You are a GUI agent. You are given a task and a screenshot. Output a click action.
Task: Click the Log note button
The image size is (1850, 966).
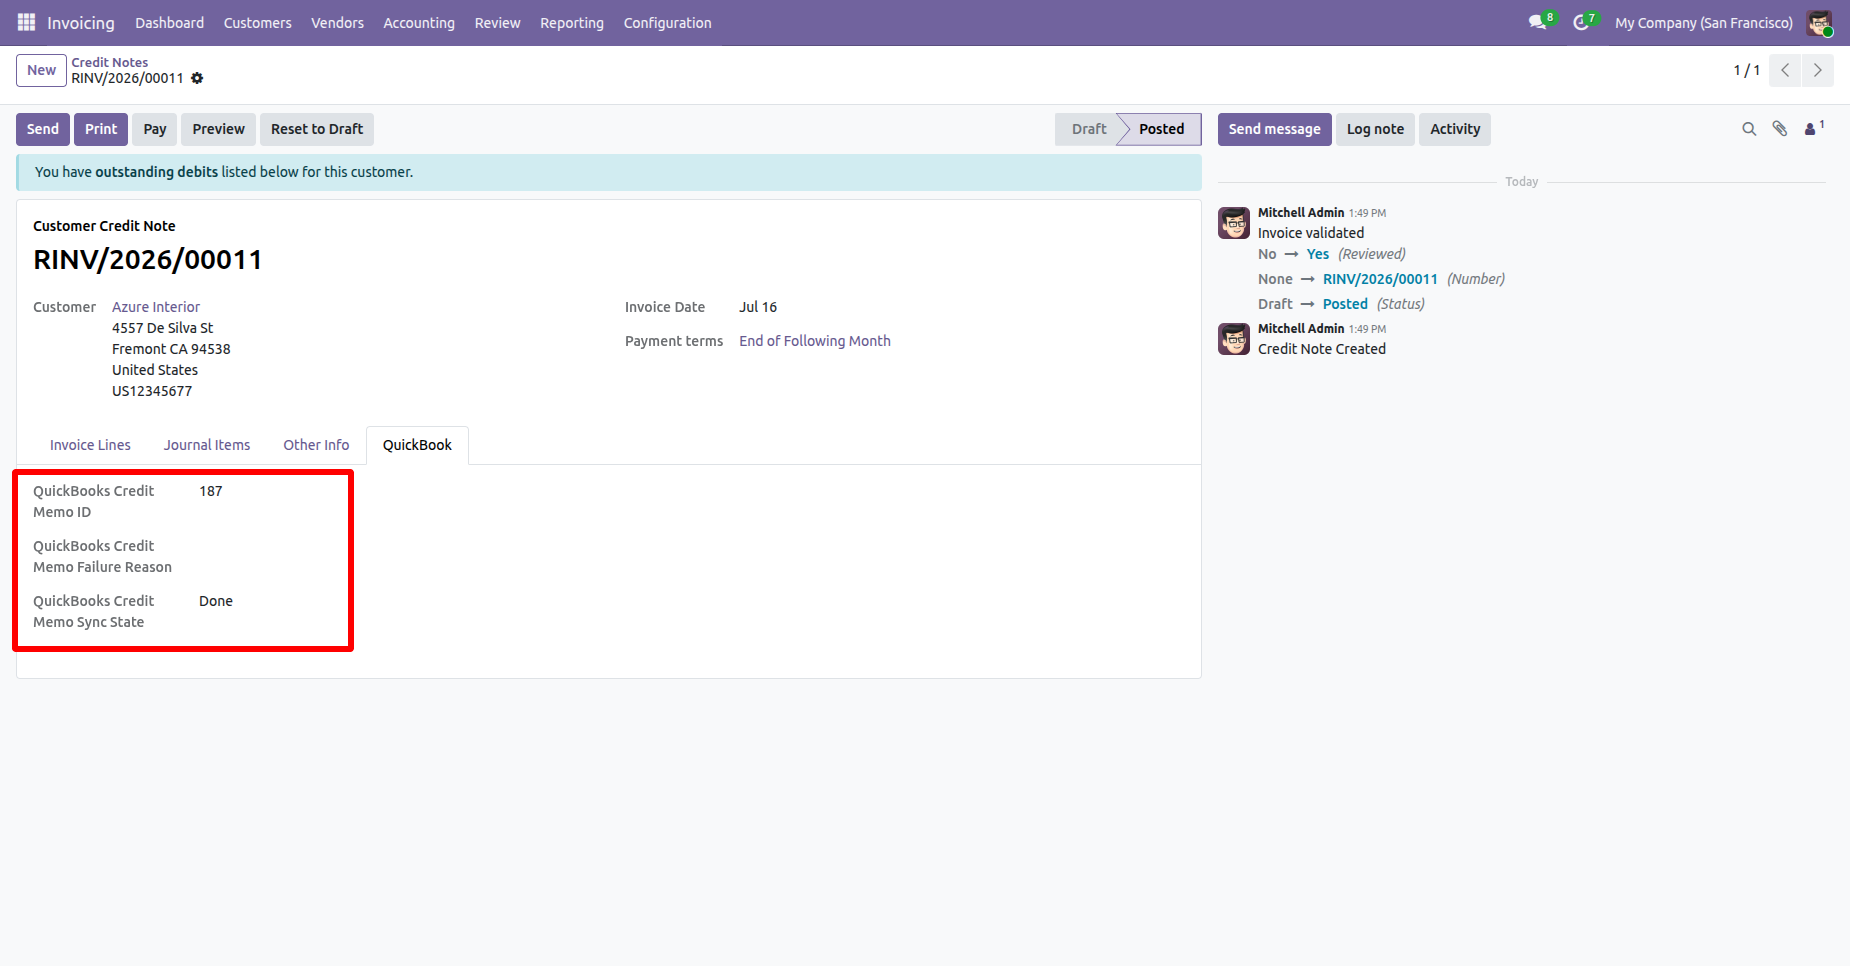(1375, 129)
